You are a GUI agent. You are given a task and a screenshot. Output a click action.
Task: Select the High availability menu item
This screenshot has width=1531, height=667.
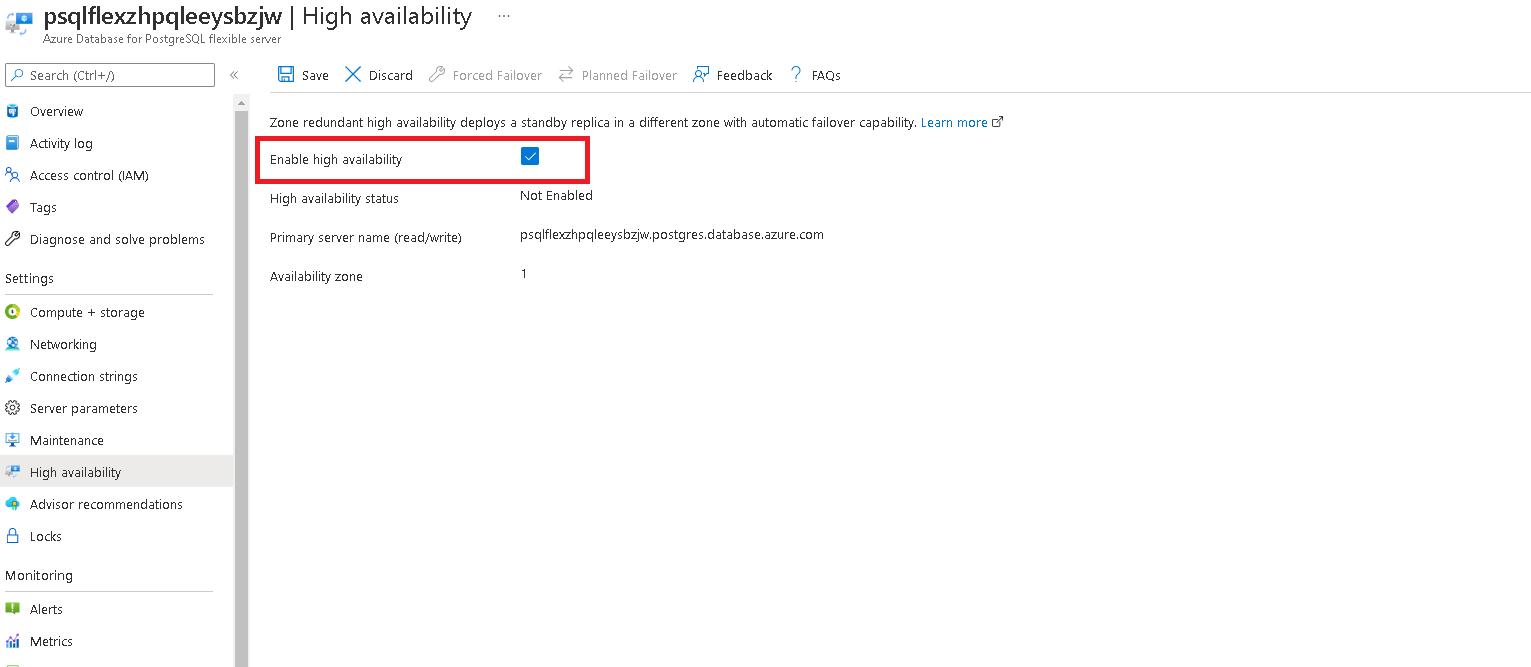coord(76,471)
